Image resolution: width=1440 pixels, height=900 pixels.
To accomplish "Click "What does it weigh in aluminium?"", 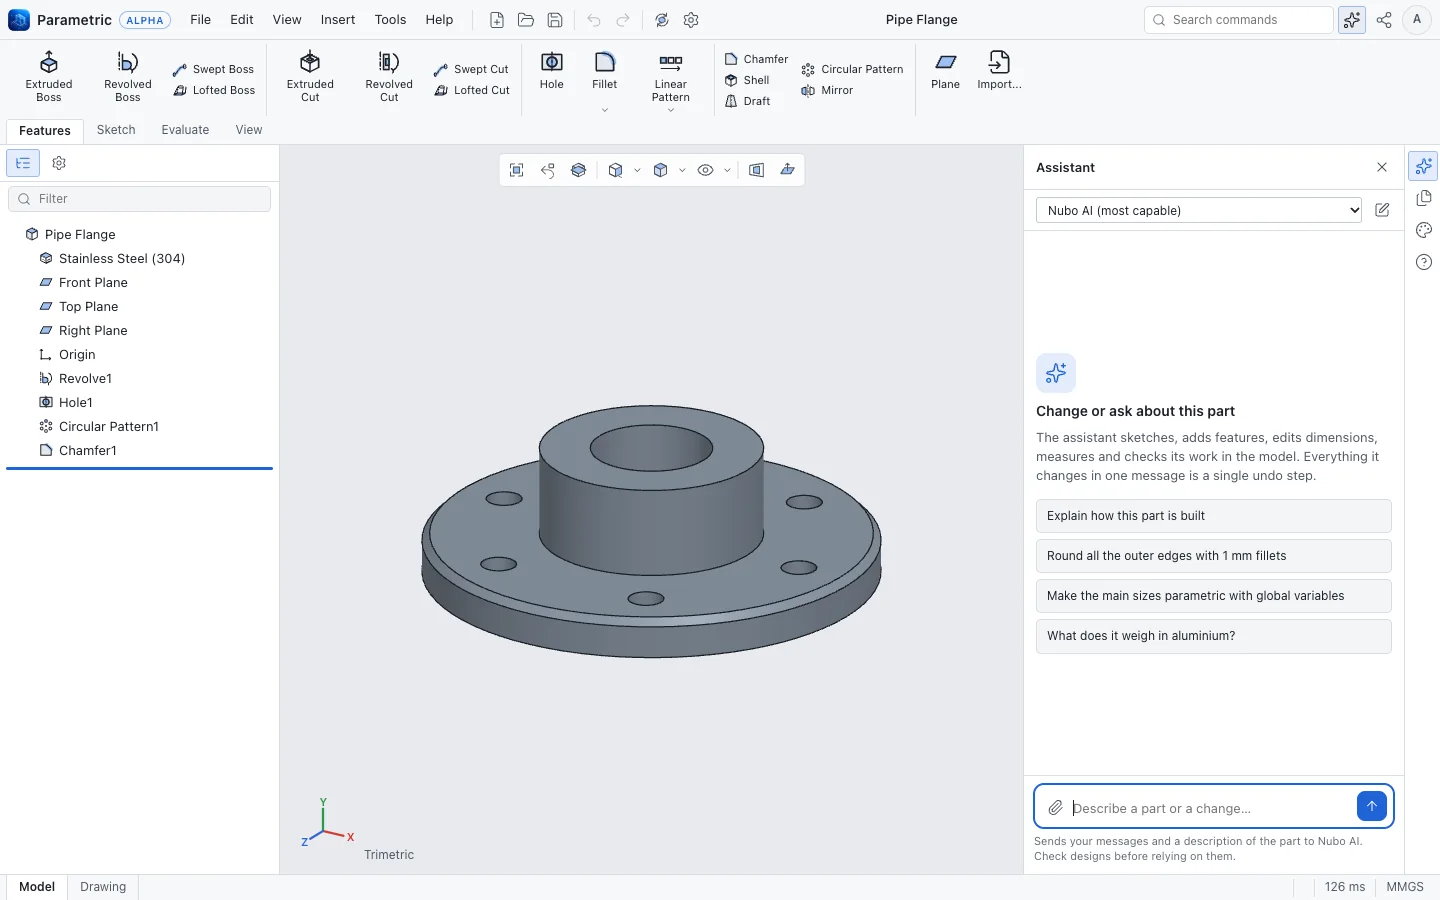I will click(1214, 636).
